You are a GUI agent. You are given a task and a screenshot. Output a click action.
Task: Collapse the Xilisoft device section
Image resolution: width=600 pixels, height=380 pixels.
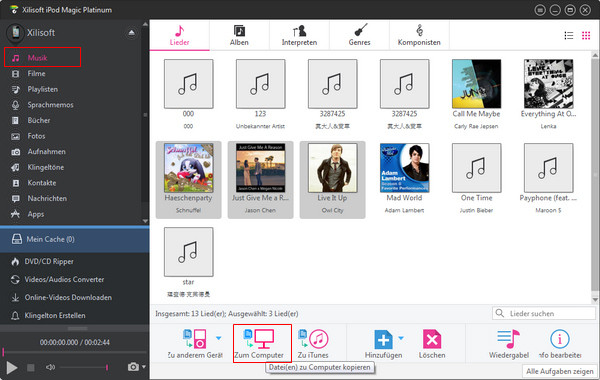[x=131, y=33]
